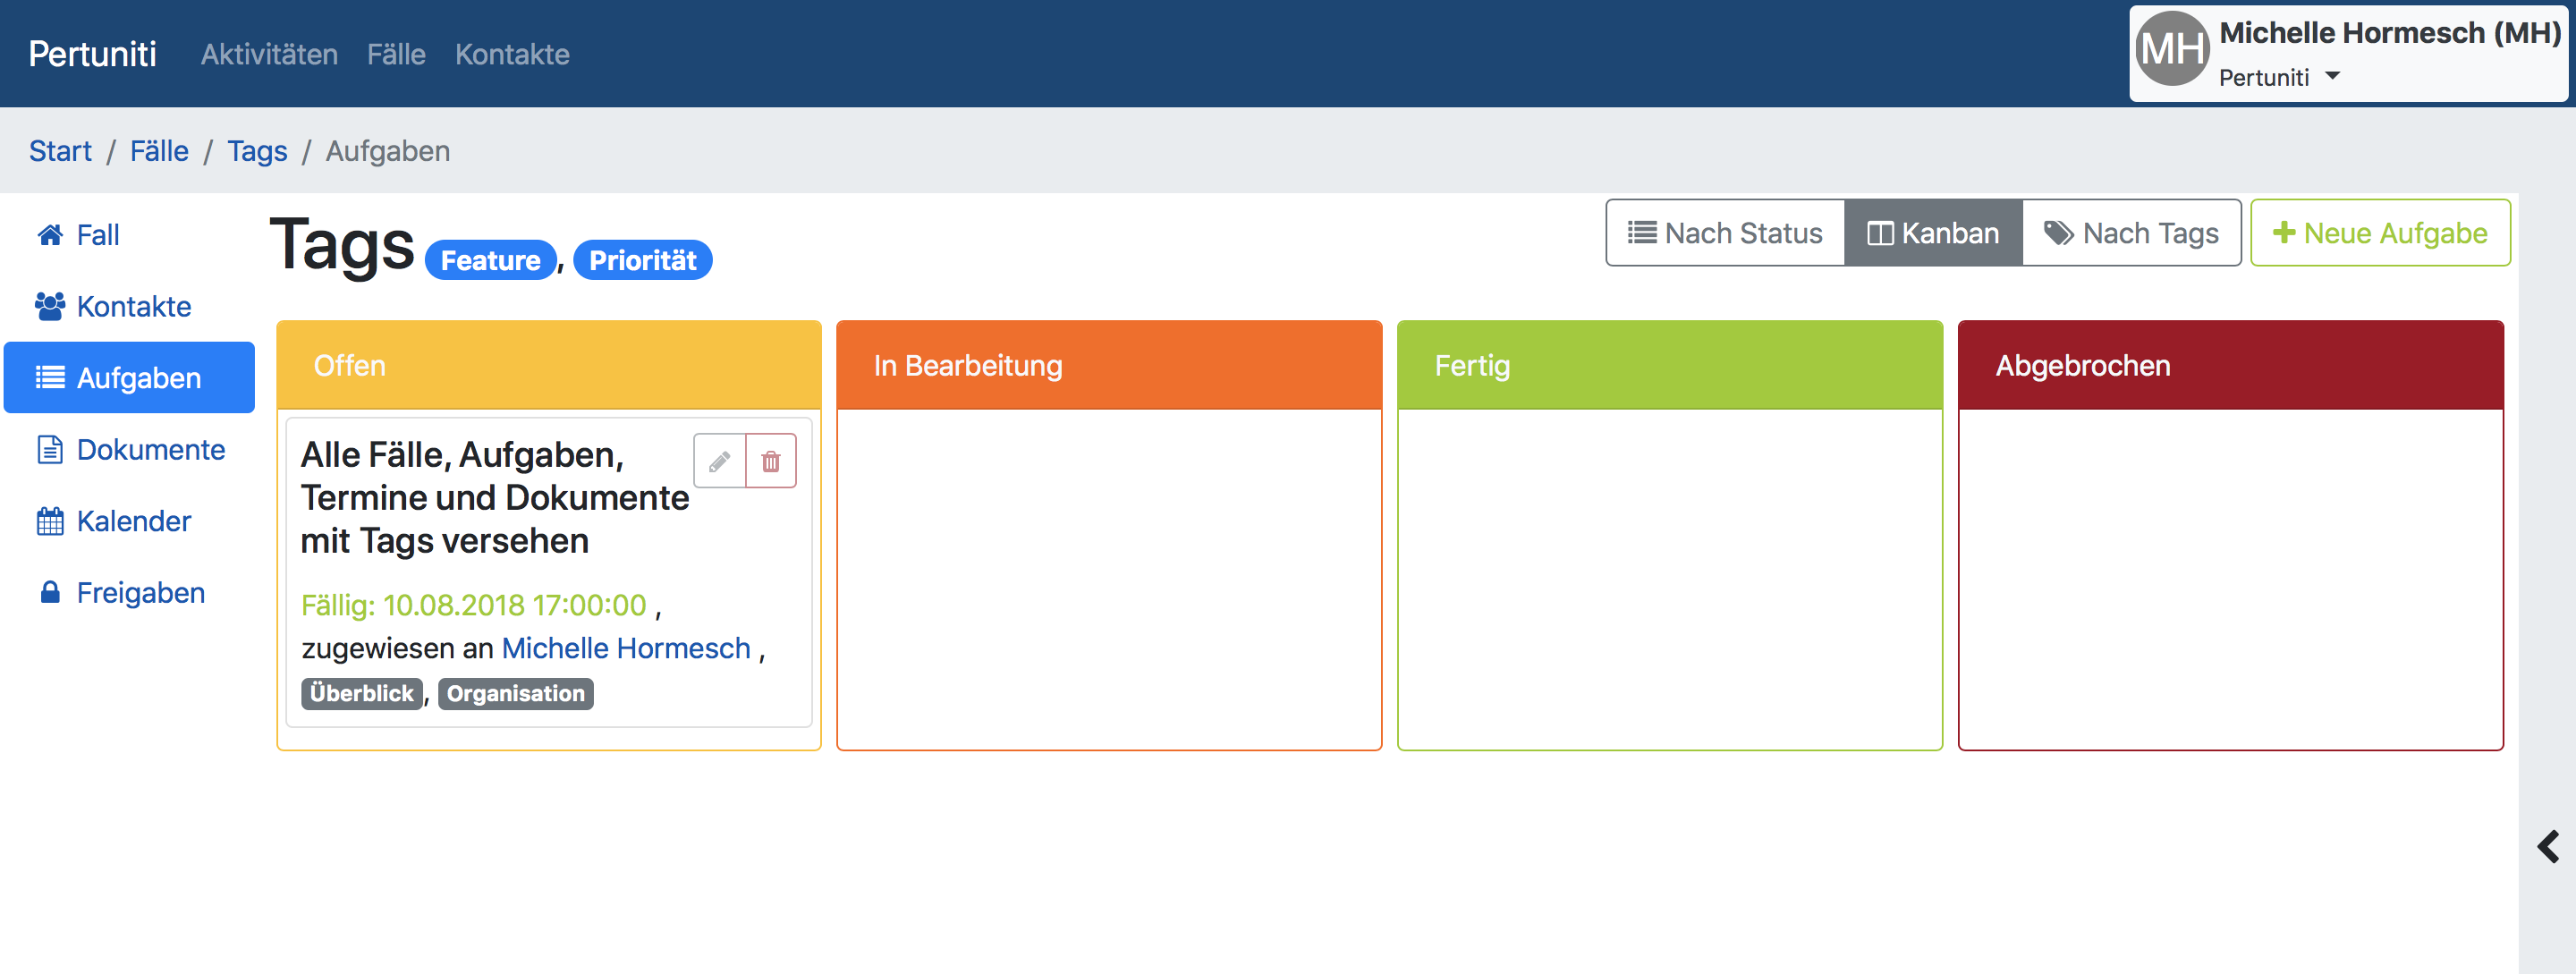Click the list icon beside Aufgaben
This screenshot has height=974, width=2576.
point(50,378)
